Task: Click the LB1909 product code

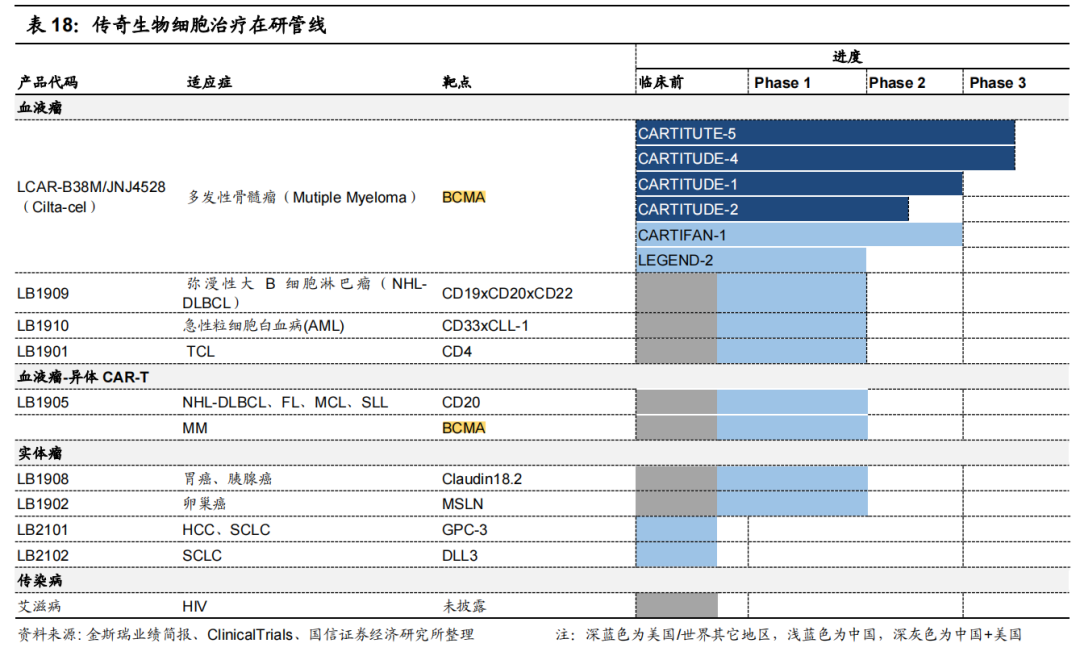Action: pos(44,294)
